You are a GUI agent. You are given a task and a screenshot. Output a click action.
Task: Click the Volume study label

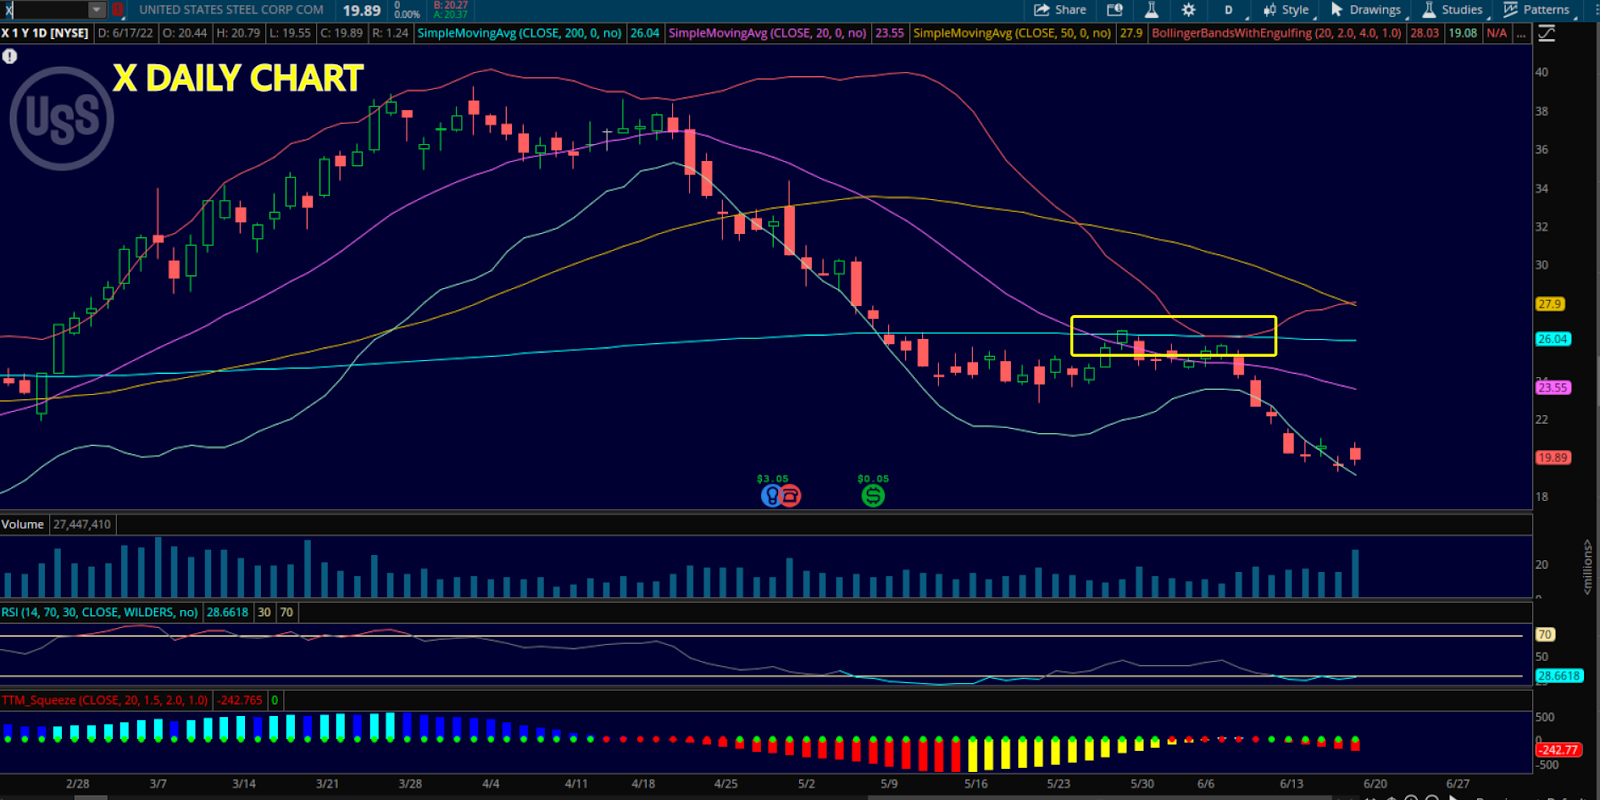(23, 524)
